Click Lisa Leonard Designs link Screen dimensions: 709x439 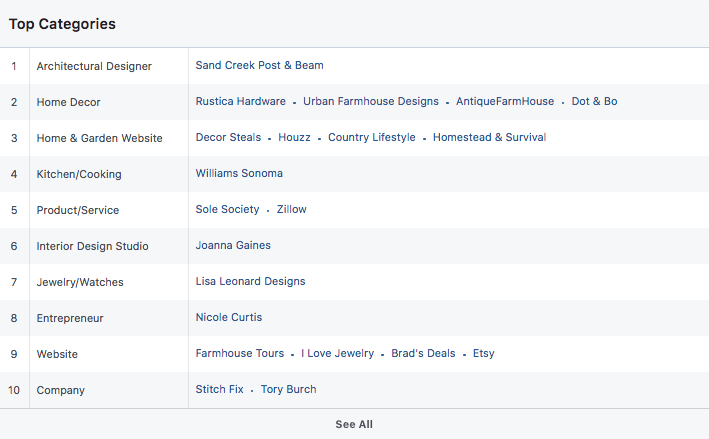click(x=250, y=282)
